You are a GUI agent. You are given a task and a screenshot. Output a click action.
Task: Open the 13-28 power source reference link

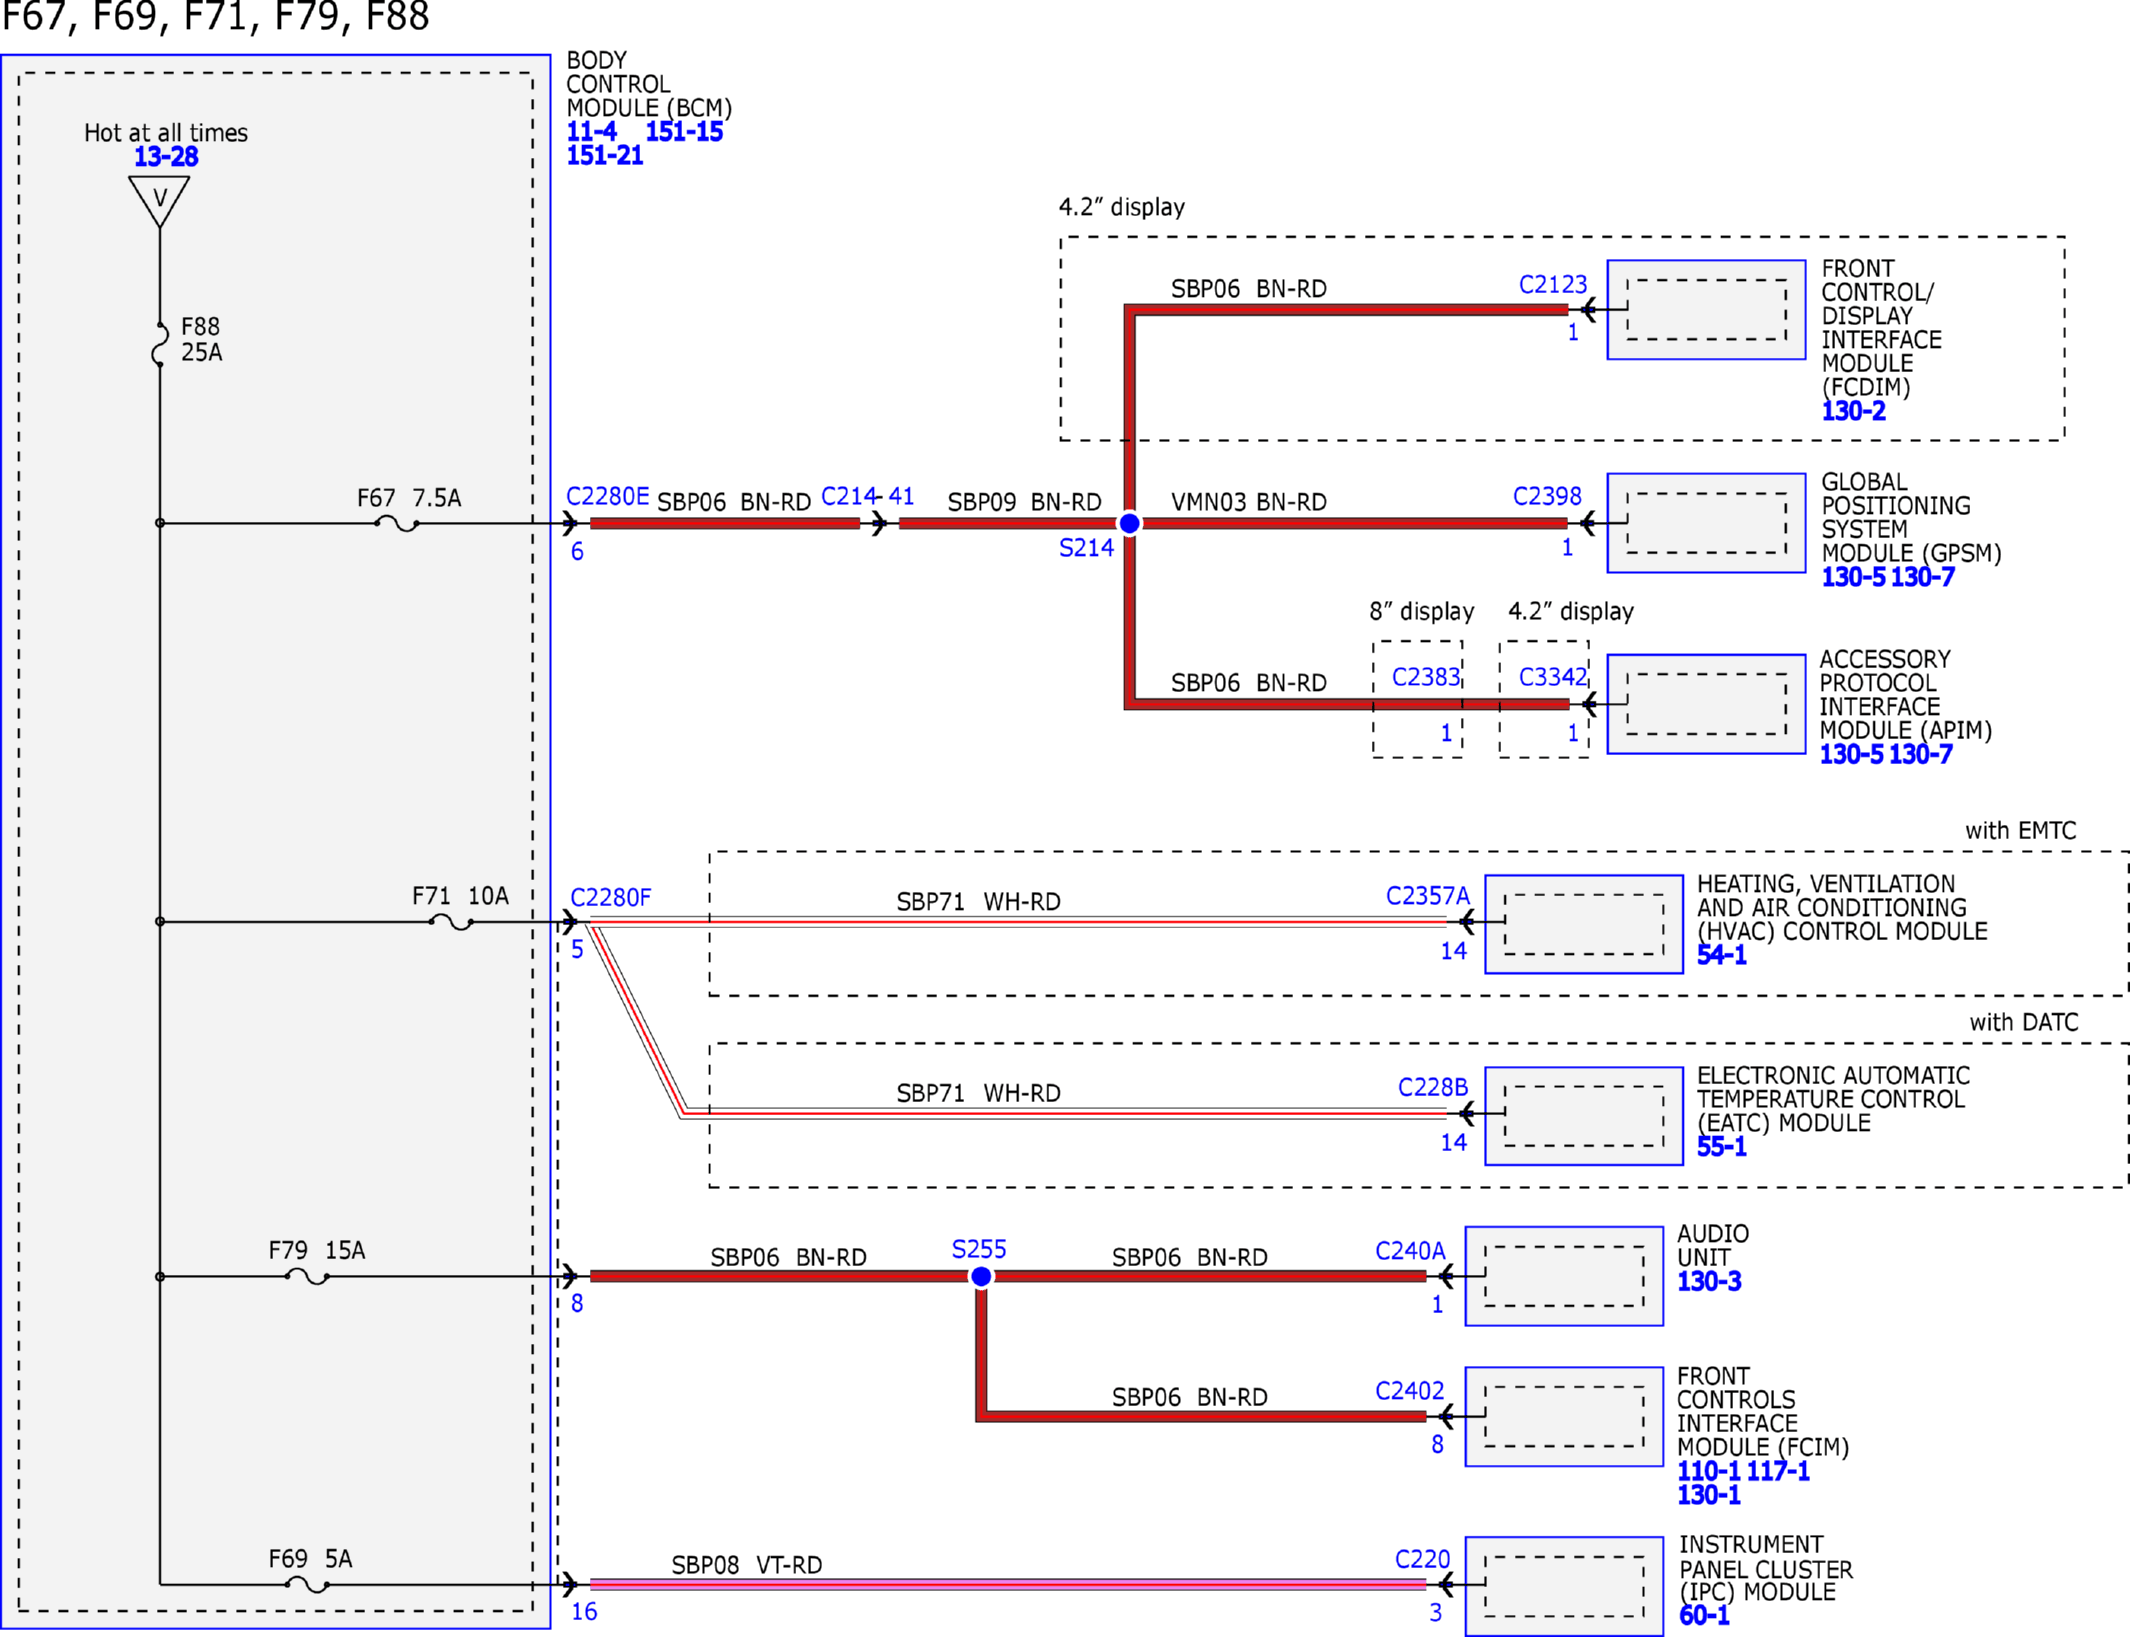166,157
